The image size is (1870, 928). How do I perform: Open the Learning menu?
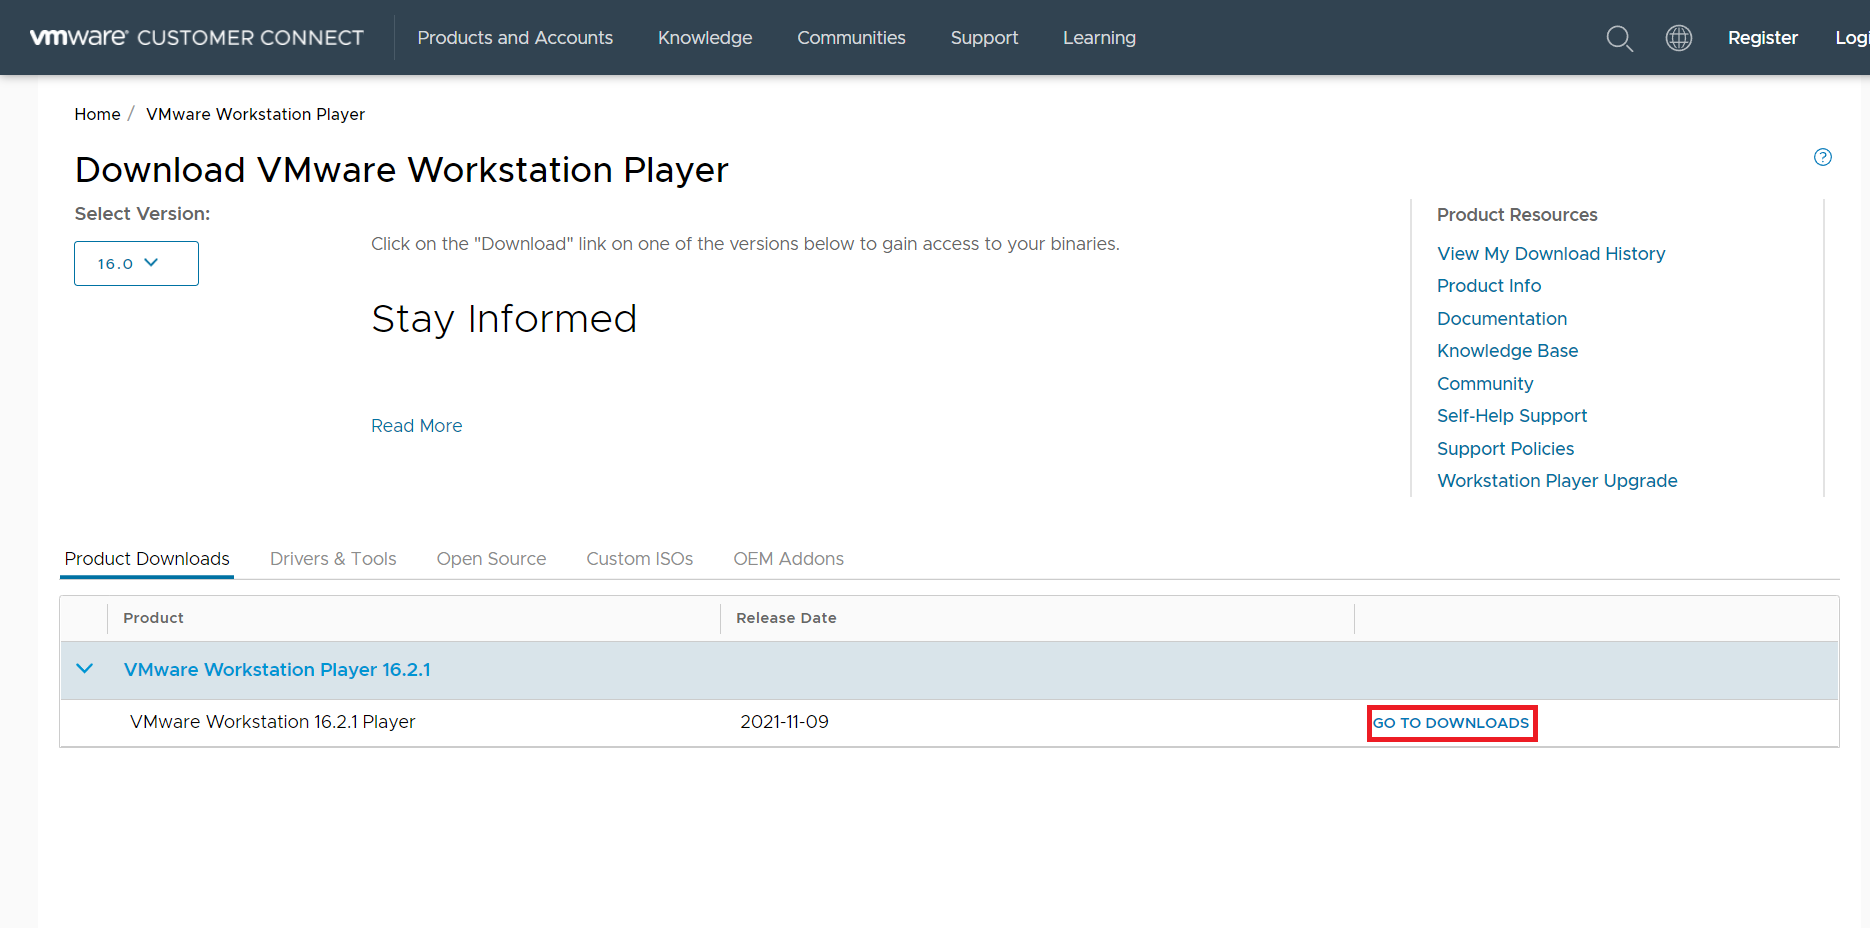click(1099, 38)
